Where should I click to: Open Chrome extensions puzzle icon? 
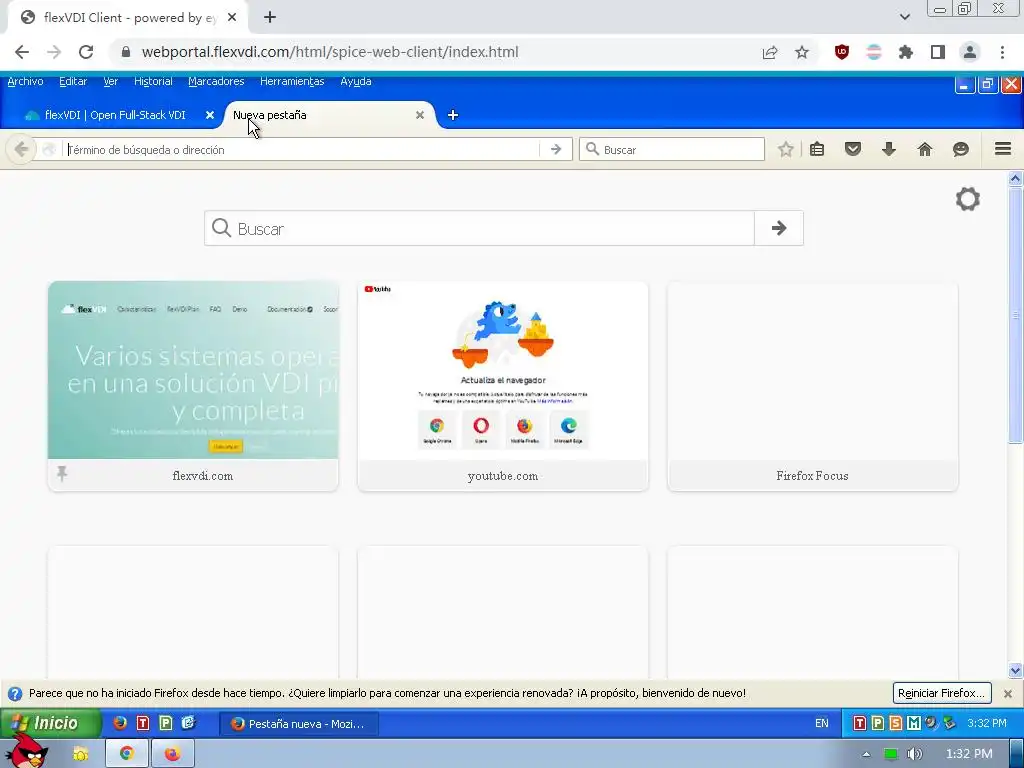[x=906, y=52]
